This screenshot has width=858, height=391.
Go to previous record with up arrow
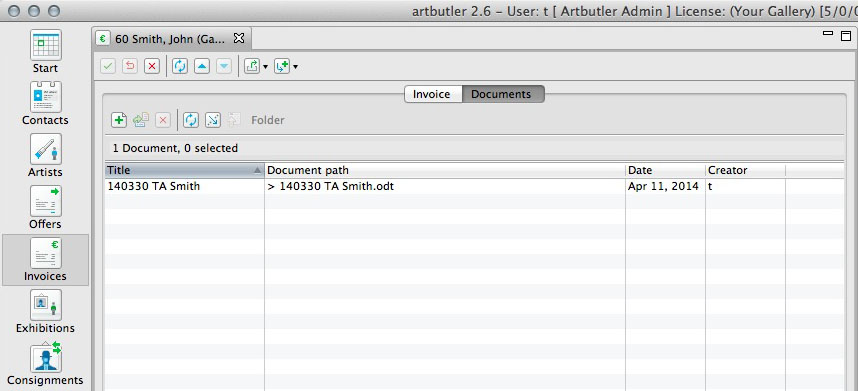coord(202,67)
